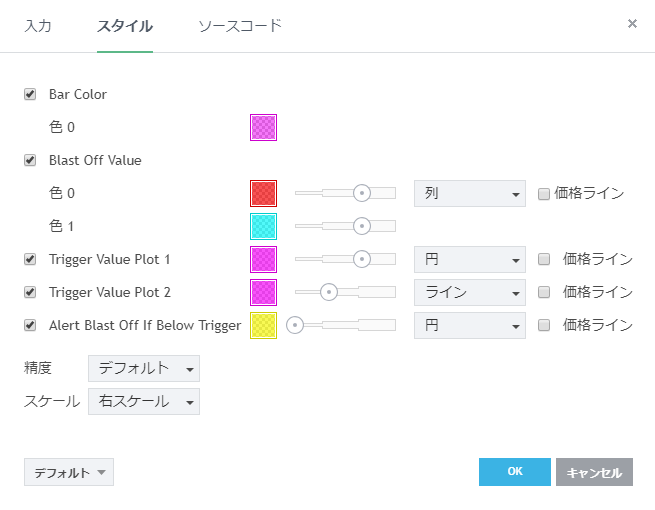Screen dimensions: 655x510
Task: Enable 価格ライン for Trigger Value Plot 2
Action: (x=544, y=292)
